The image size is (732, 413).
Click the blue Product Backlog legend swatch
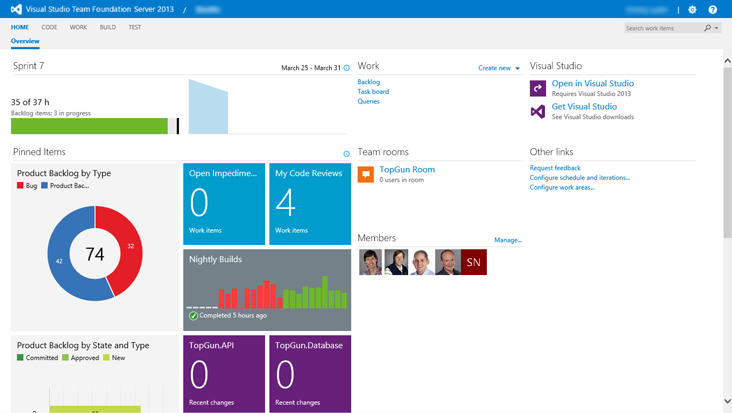click(44, 185)
